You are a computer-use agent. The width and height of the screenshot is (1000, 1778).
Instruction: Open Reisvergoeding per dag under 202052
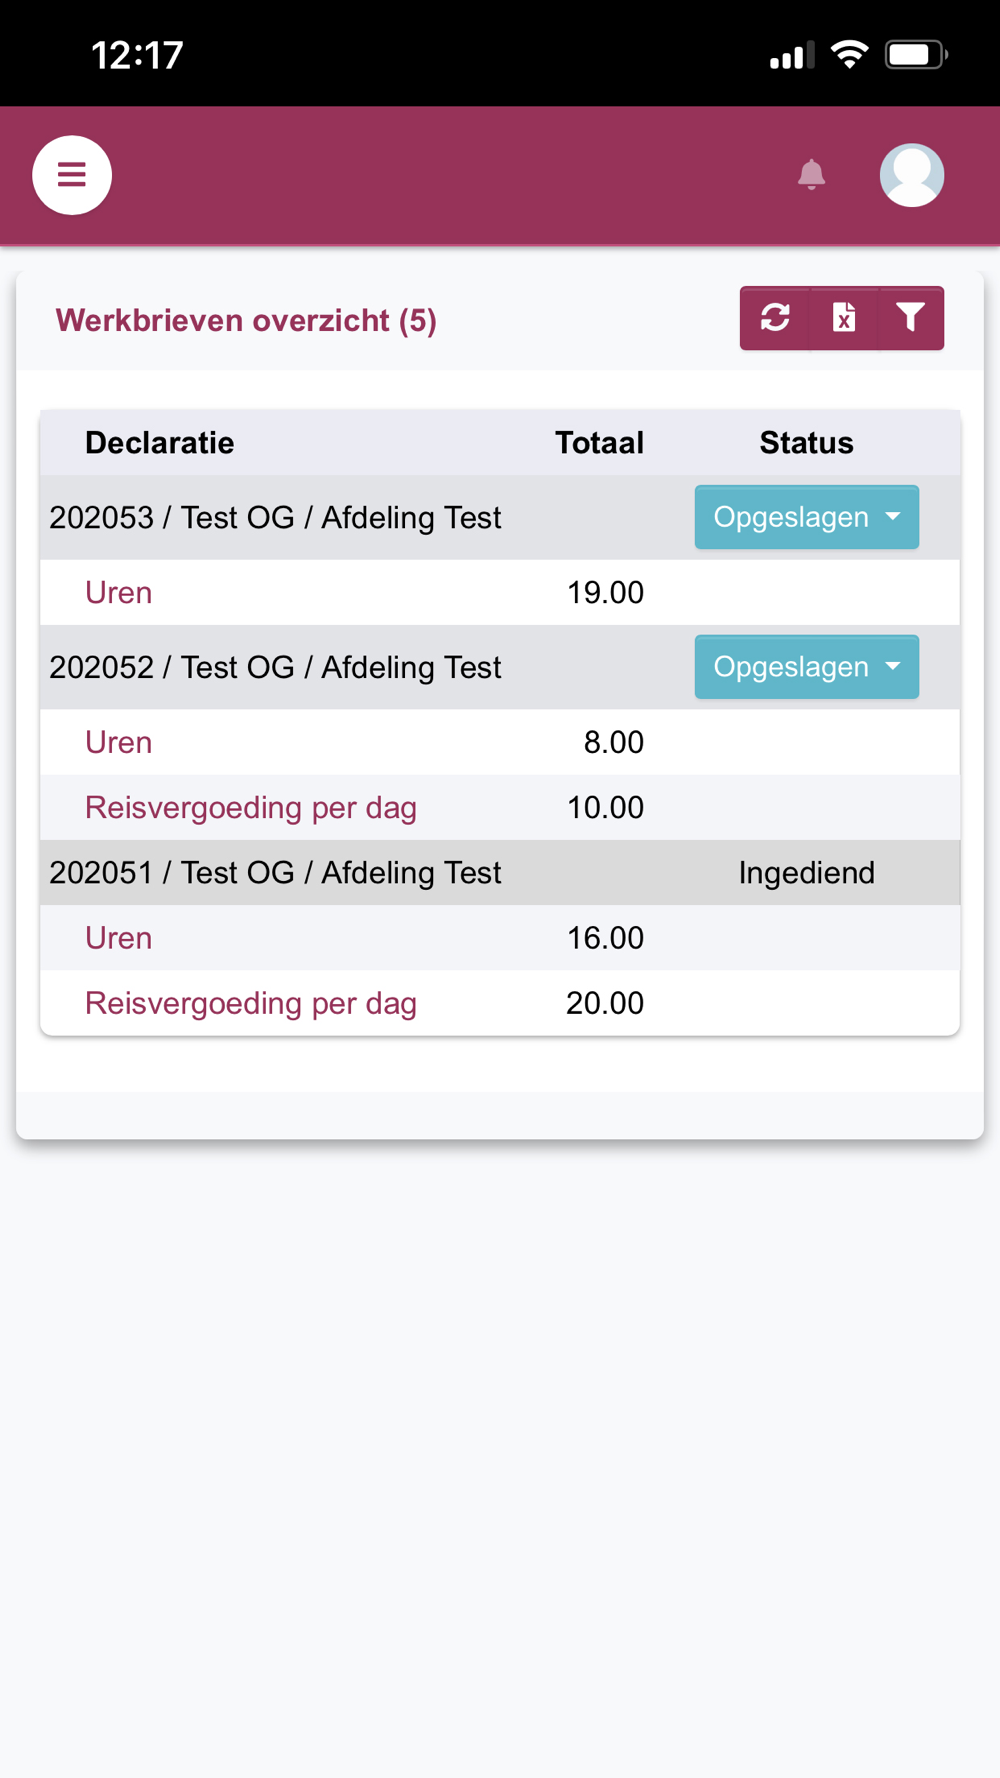point(250,808)
